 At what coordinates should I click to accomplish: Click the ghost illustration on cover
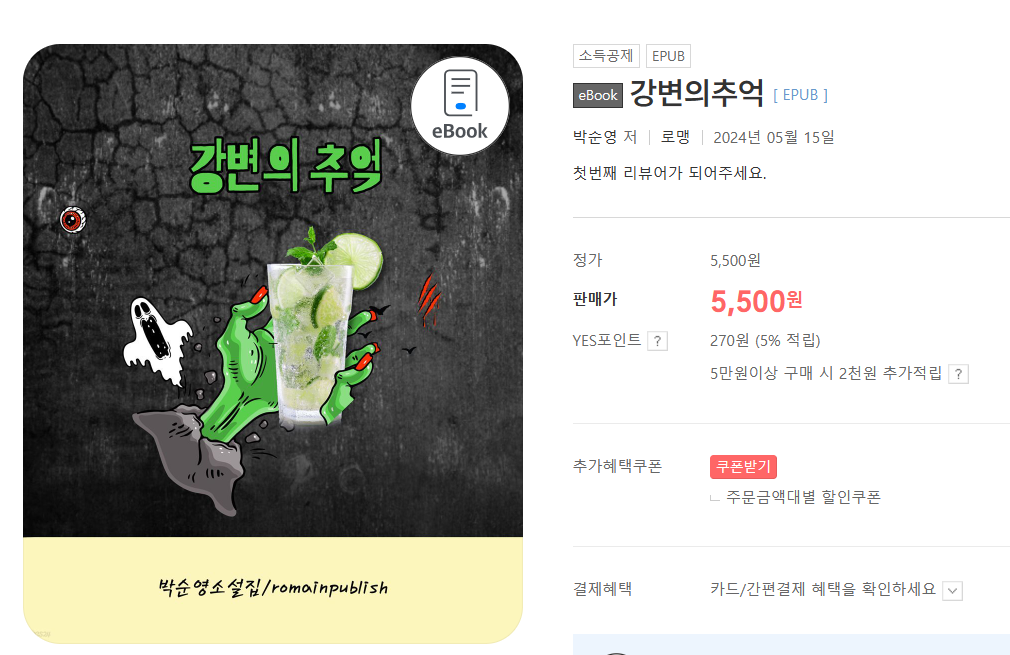157,340
